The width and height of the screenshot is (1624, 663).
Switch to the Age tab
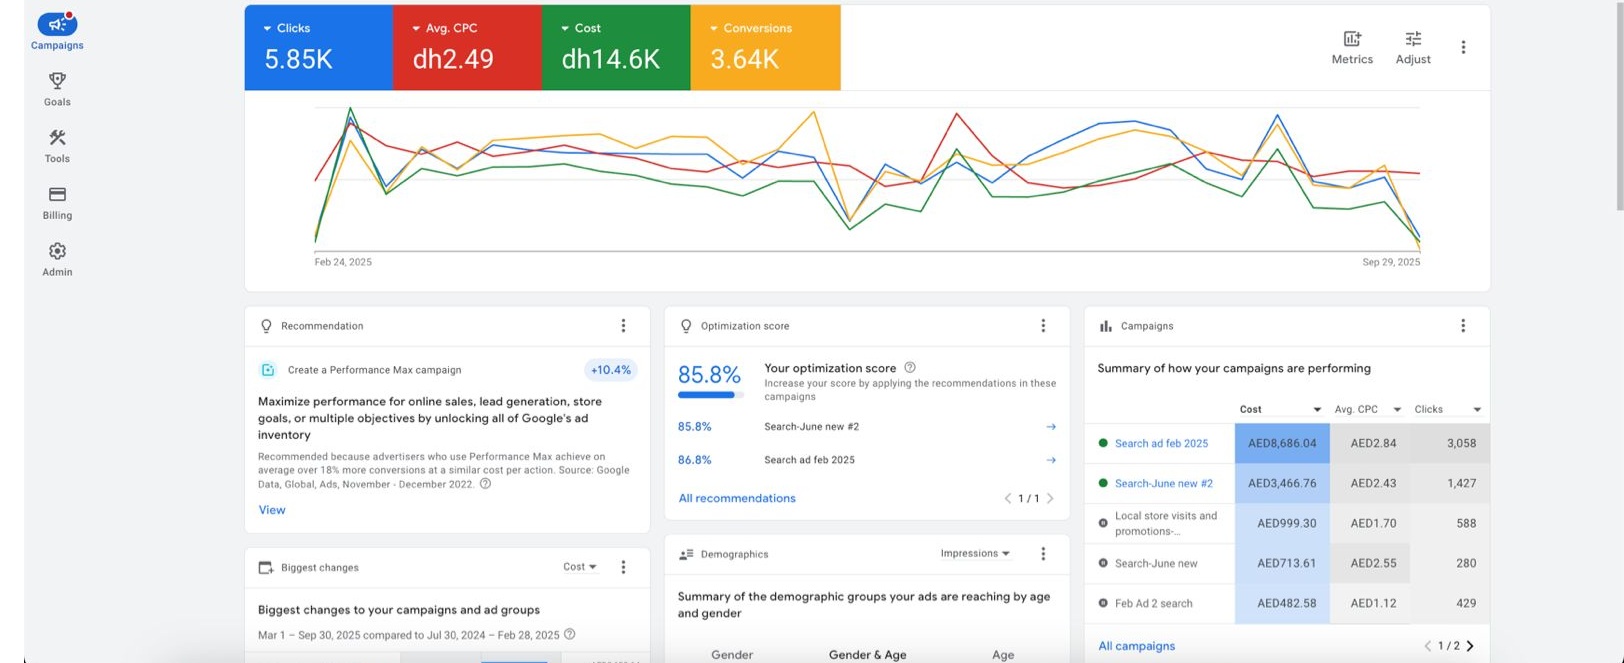point(1003,655)
